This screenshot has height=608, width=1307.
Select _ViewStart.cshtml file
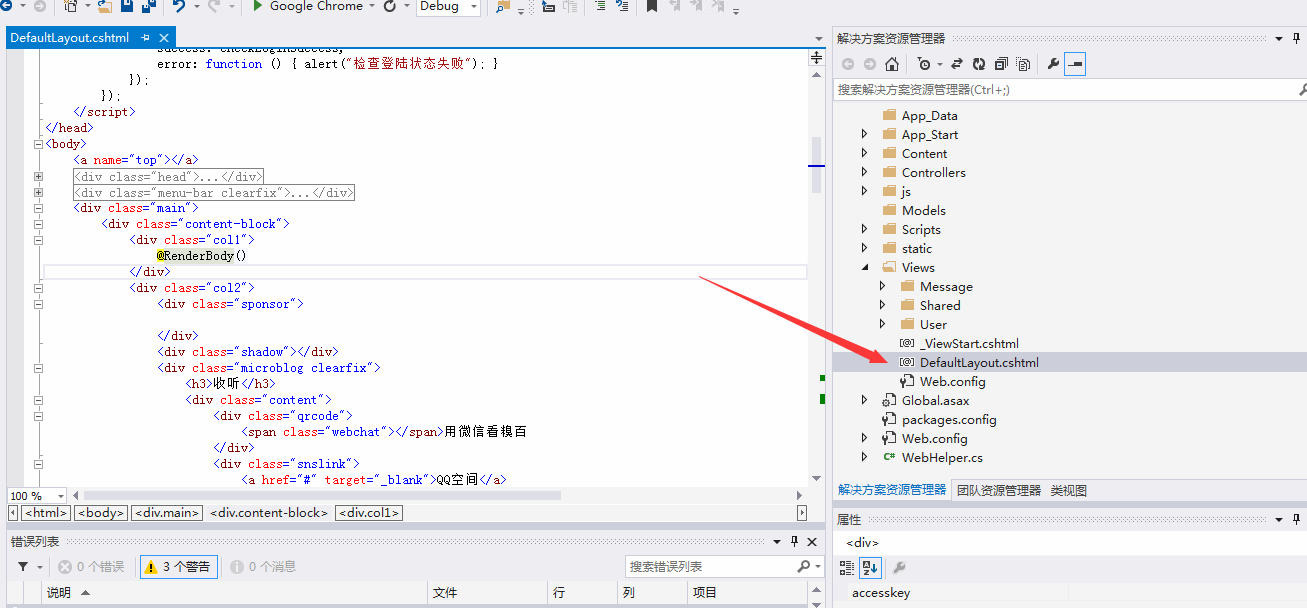click(969, 344)
